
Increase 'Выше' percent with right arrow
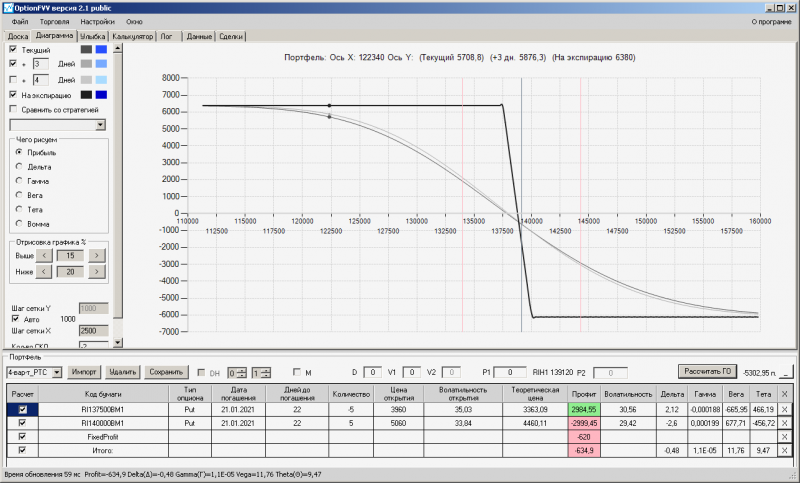click(96, 256)
